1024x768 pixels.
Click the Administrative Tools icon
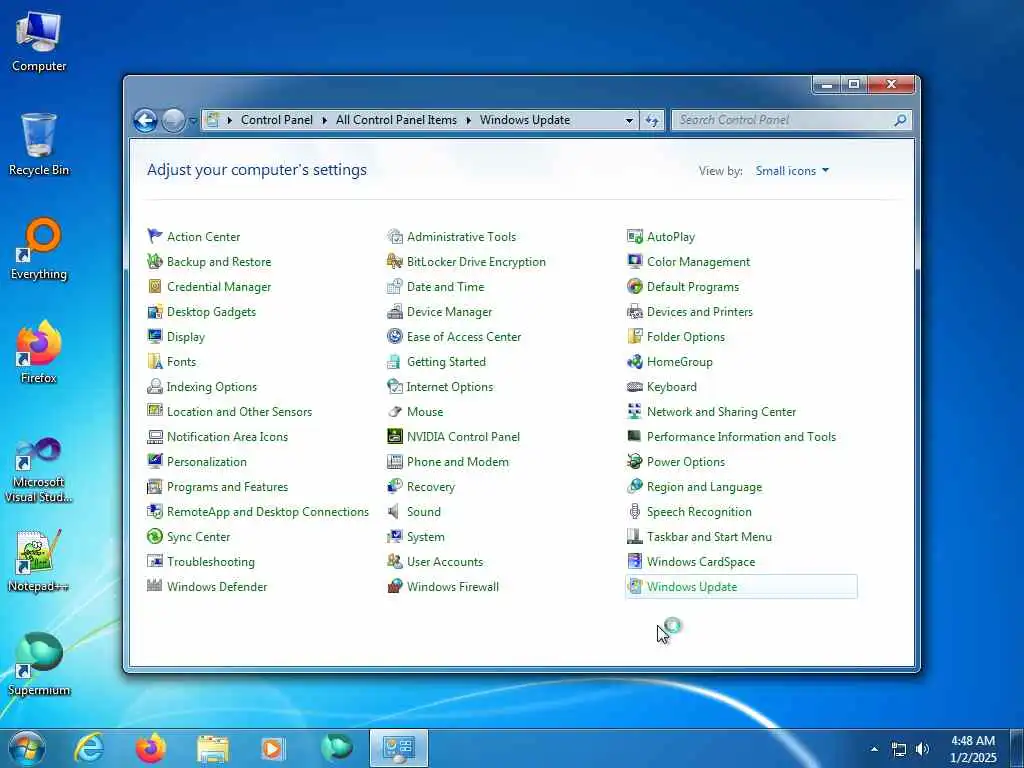394,236
